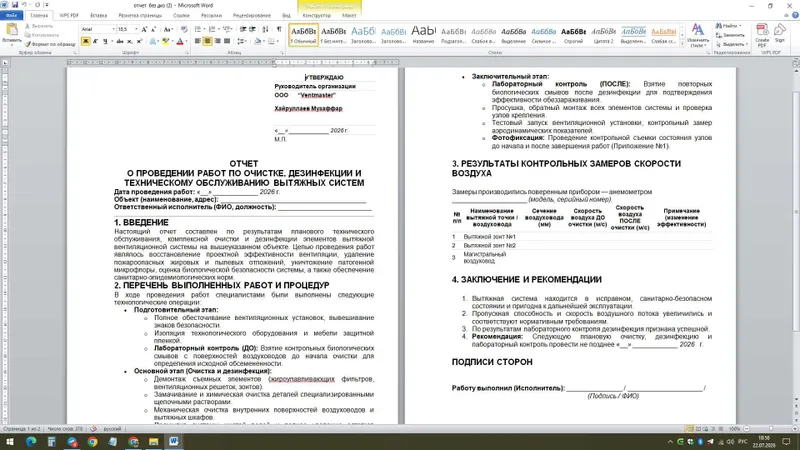The image size is (800, 450).
Task: Click the spell check icon in status bar
Action: (x=93, y=429)
